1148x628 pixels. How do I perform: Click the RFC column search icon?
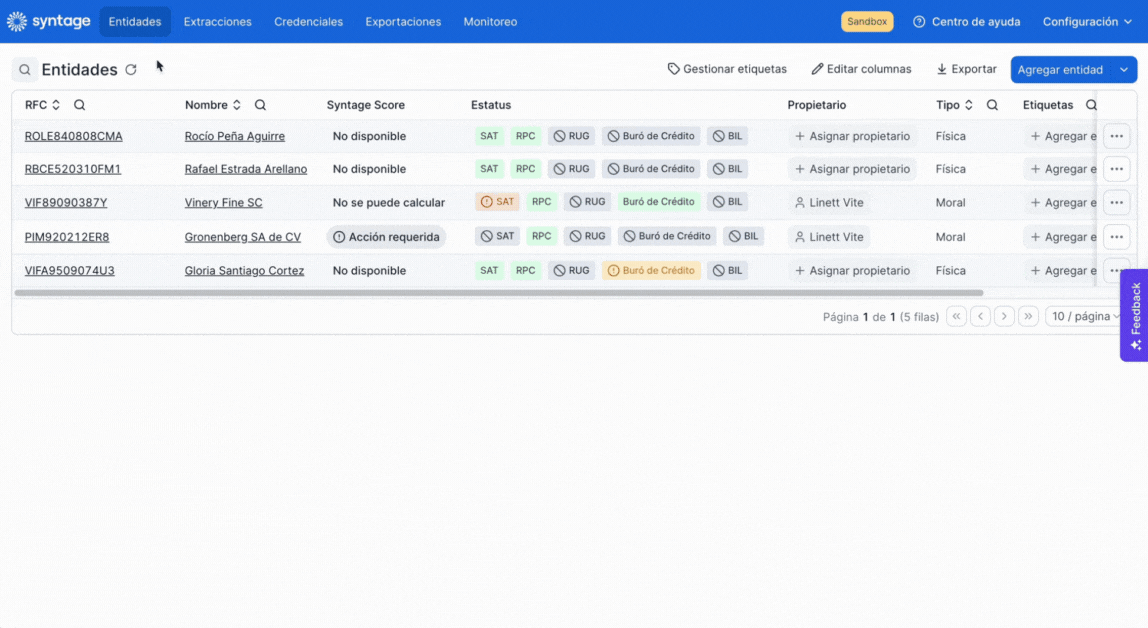[80, 105]
